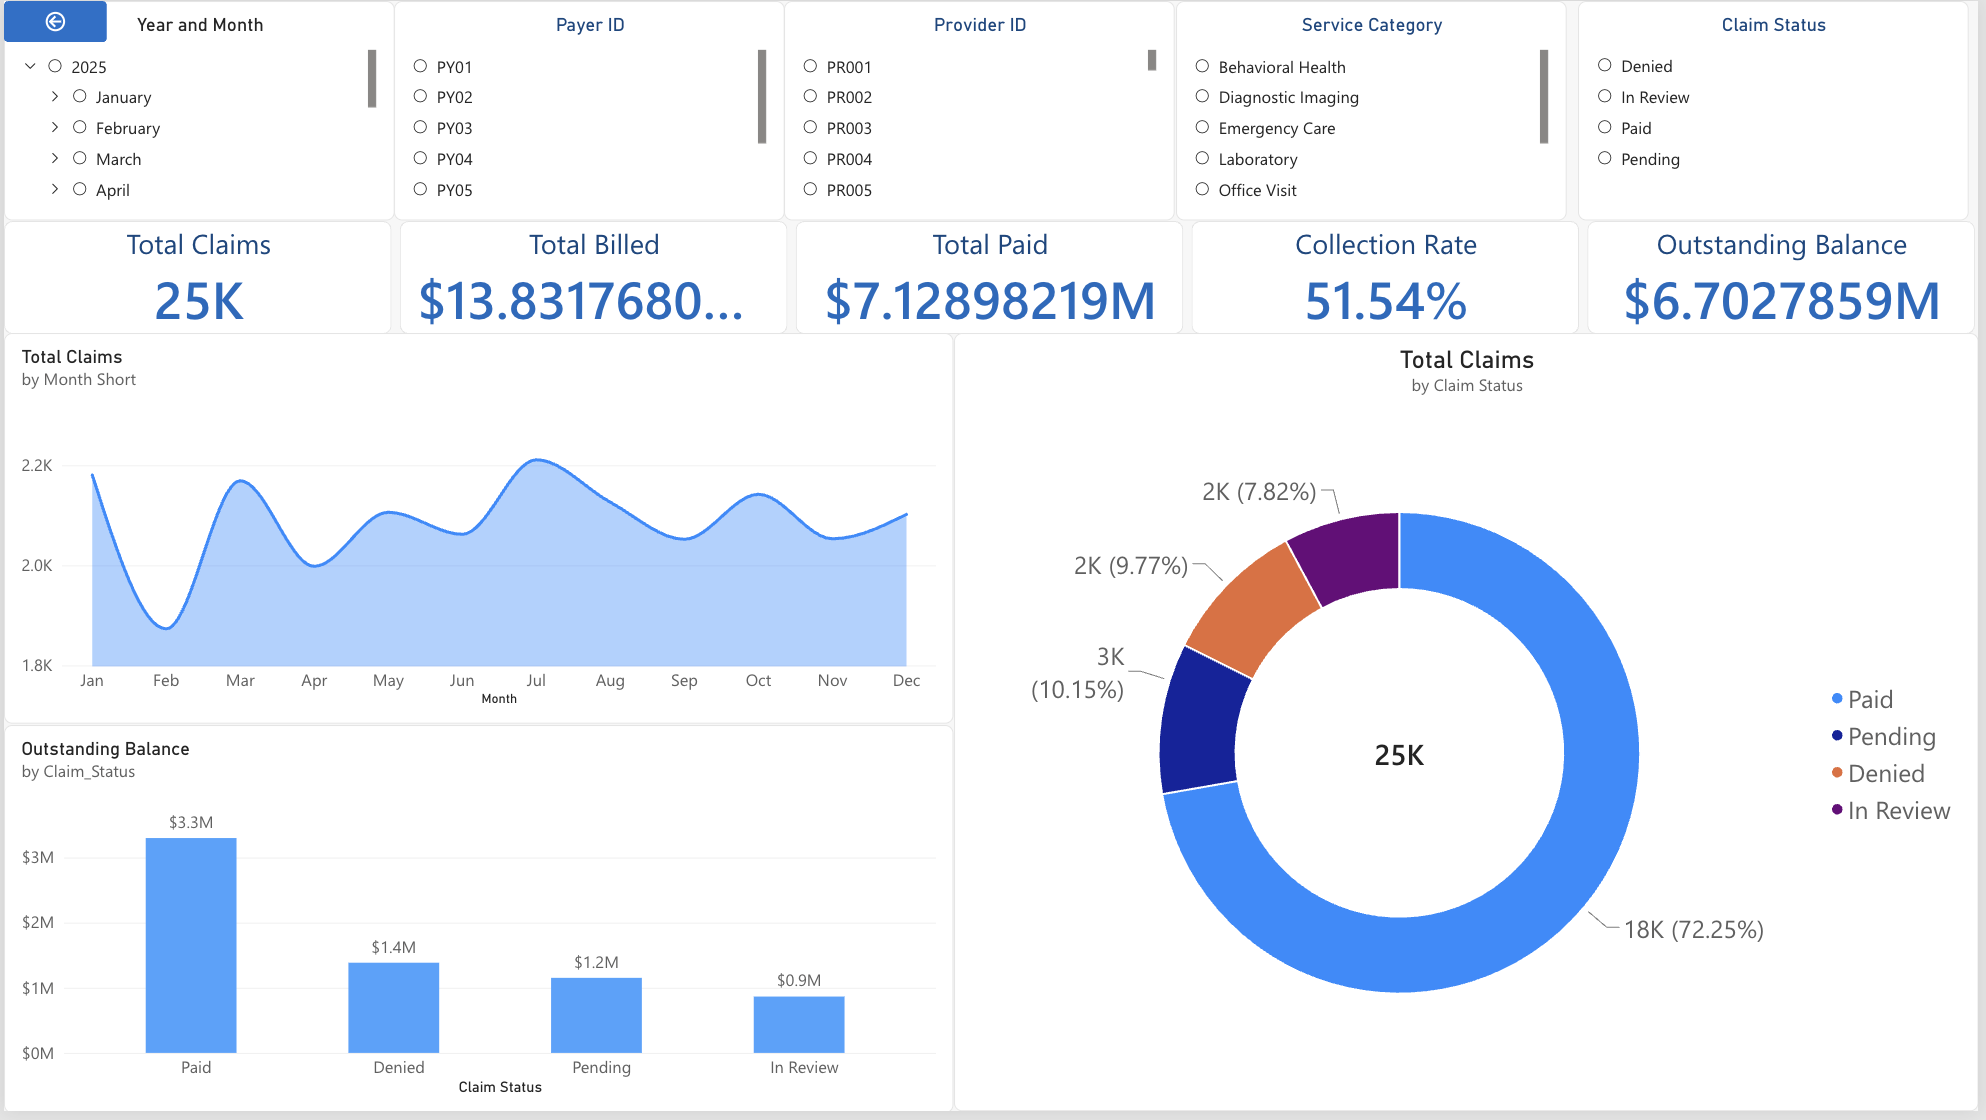Filter claims by Paid status
Screen dimensions: 1986x1120
1604,127
